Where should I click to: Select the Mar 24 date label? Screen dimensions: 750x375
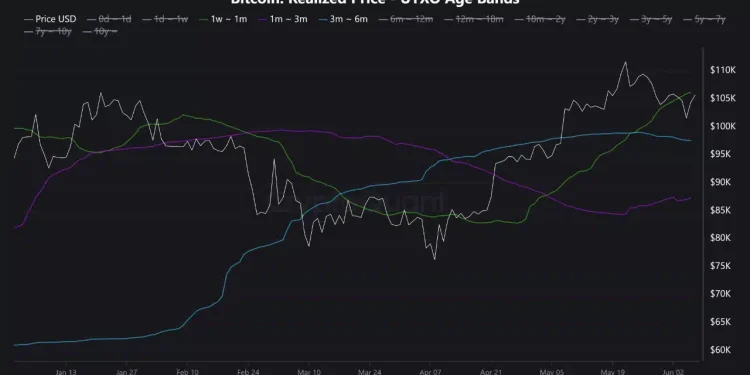coord(369,372)
